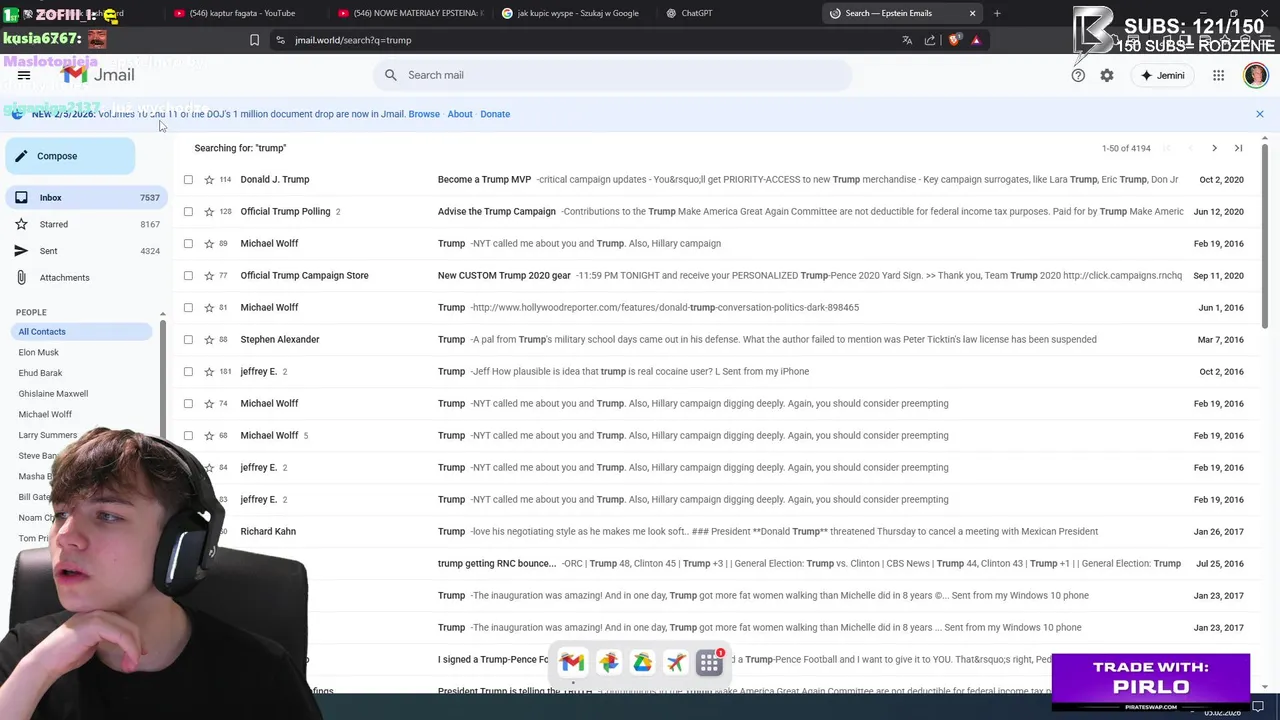Star the Stephen Alexander email
Screen dimensions: 1280x720
(209, 340)
